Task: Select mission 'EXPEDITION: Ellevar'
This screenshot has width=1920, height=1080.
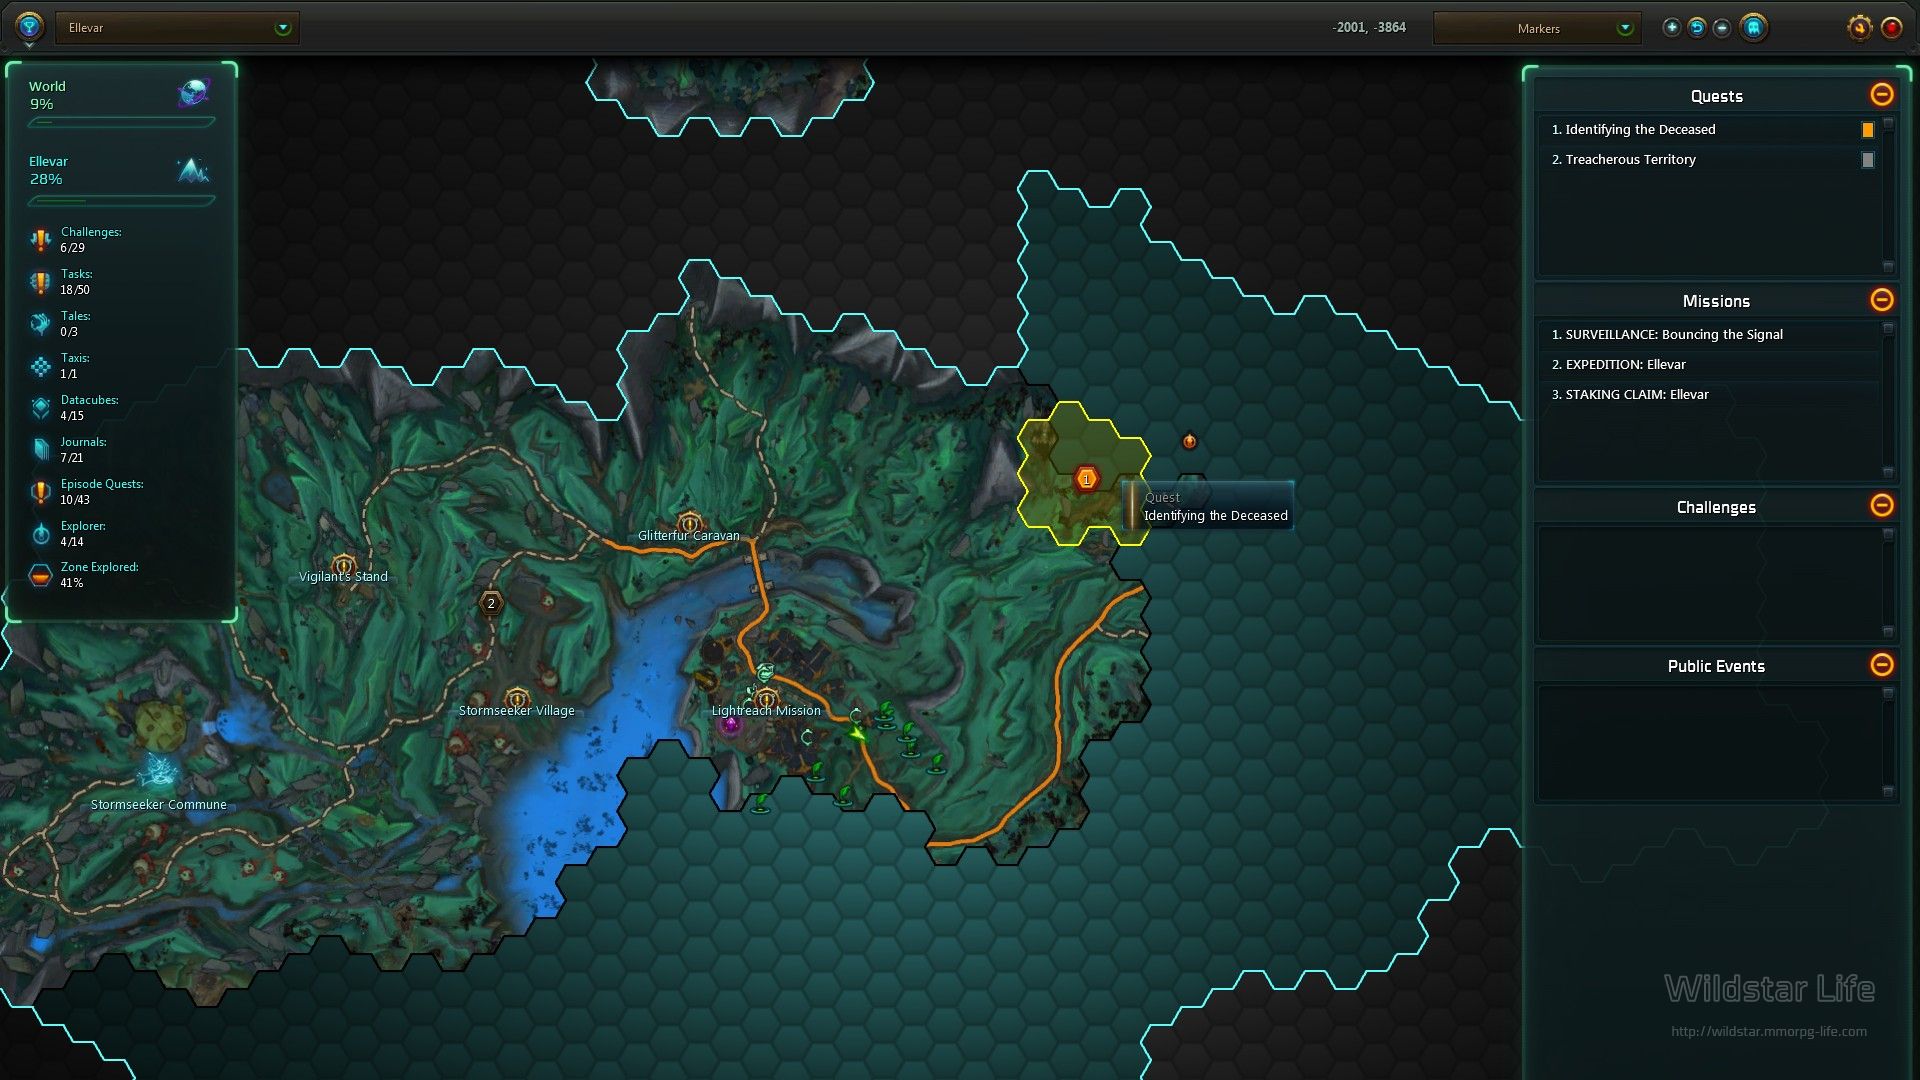Action: pyautogui.click(x=1708, y=365)
